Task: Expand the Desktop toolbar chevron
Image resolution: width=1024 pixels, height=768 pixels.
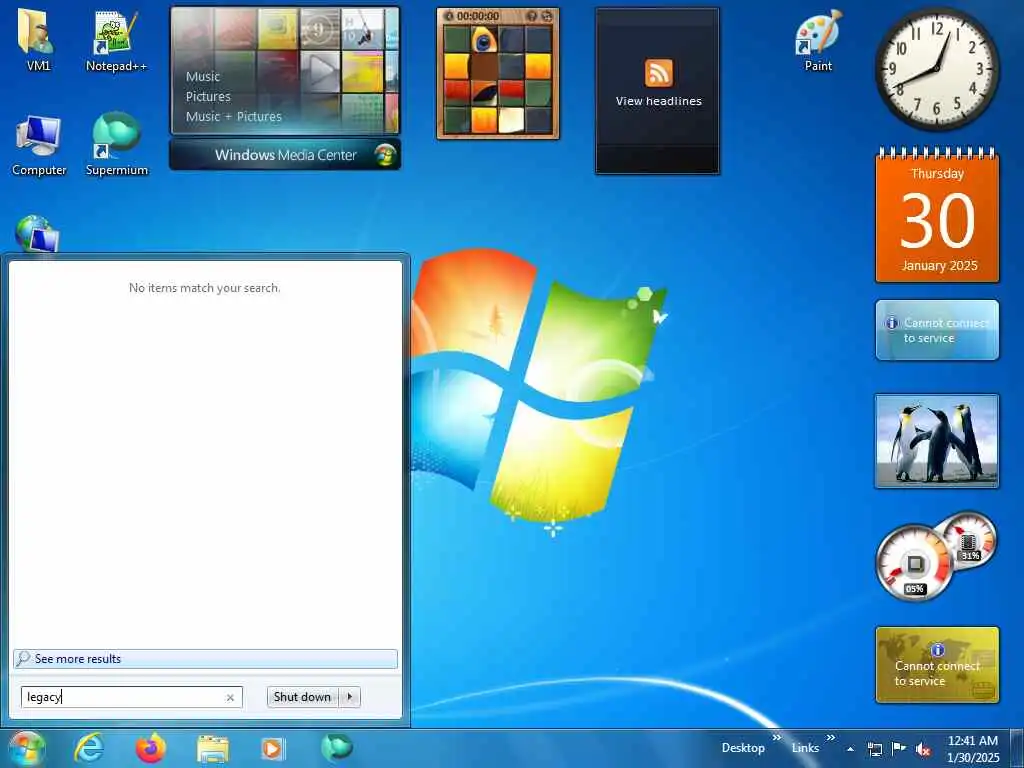Action: [x=777, y=738]
